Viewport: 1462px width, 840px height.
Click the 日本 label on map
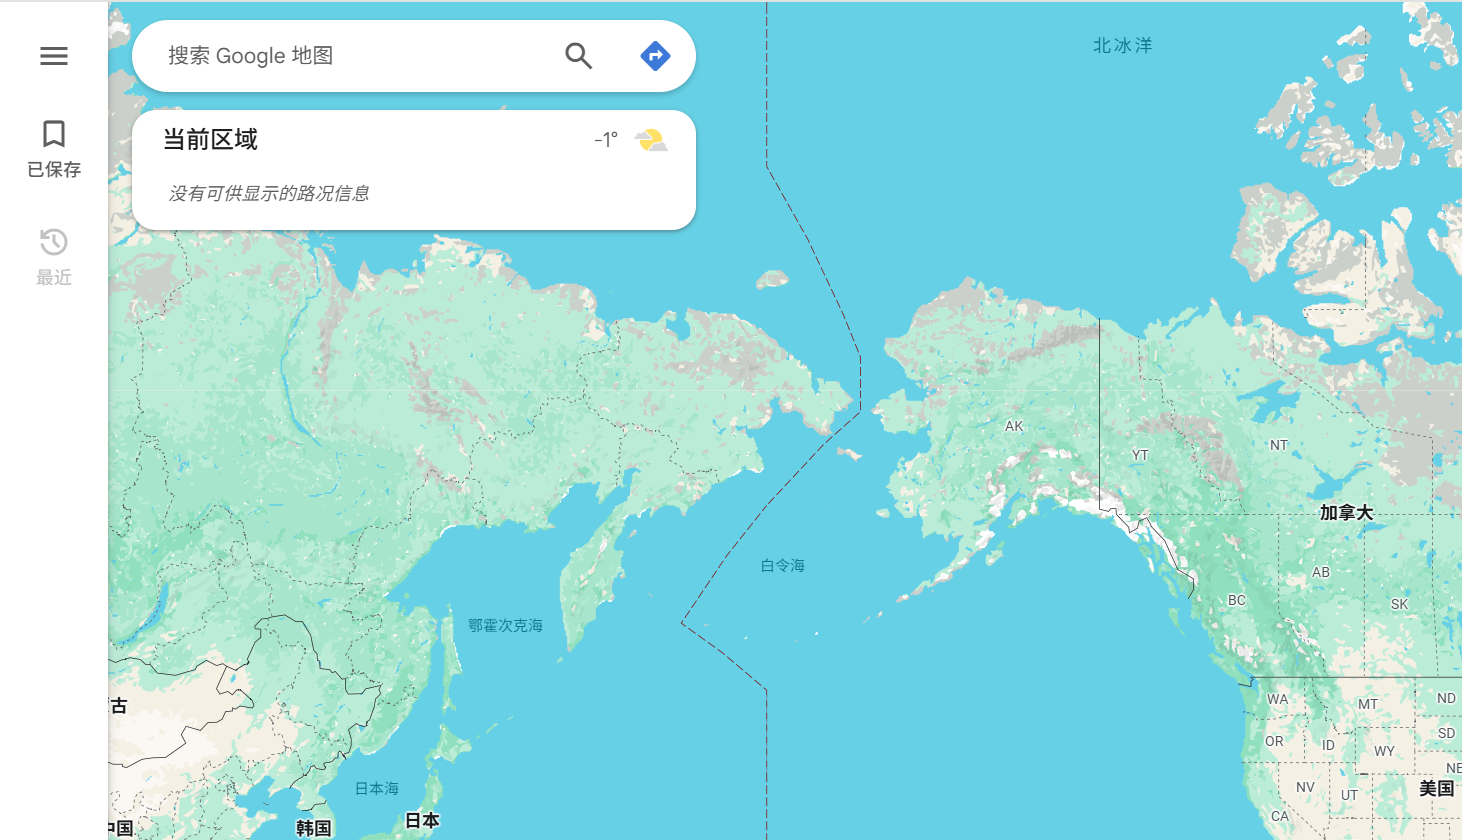tap(422, 820)
